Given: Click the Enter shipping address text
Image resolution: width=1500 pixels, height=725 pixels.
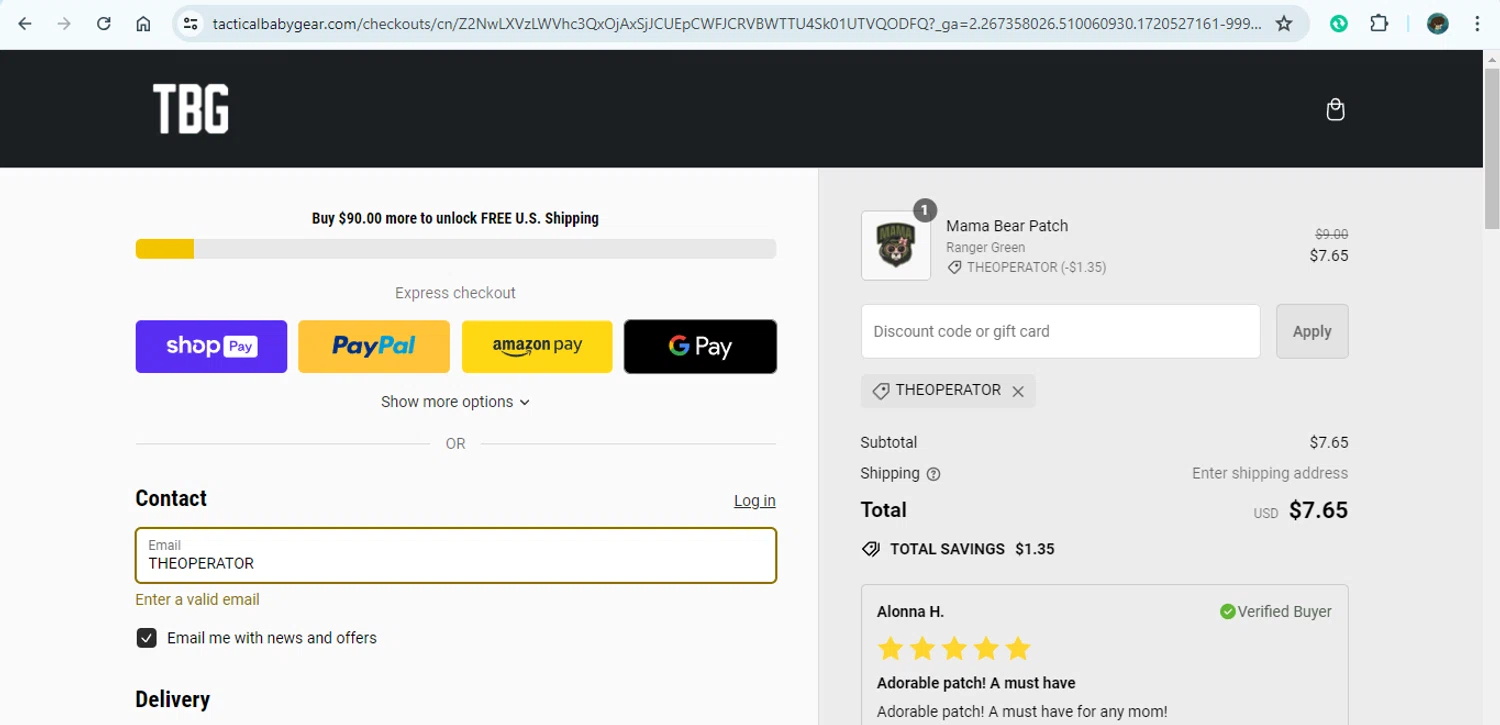Looking at the screenshot, I should 1270,473.
